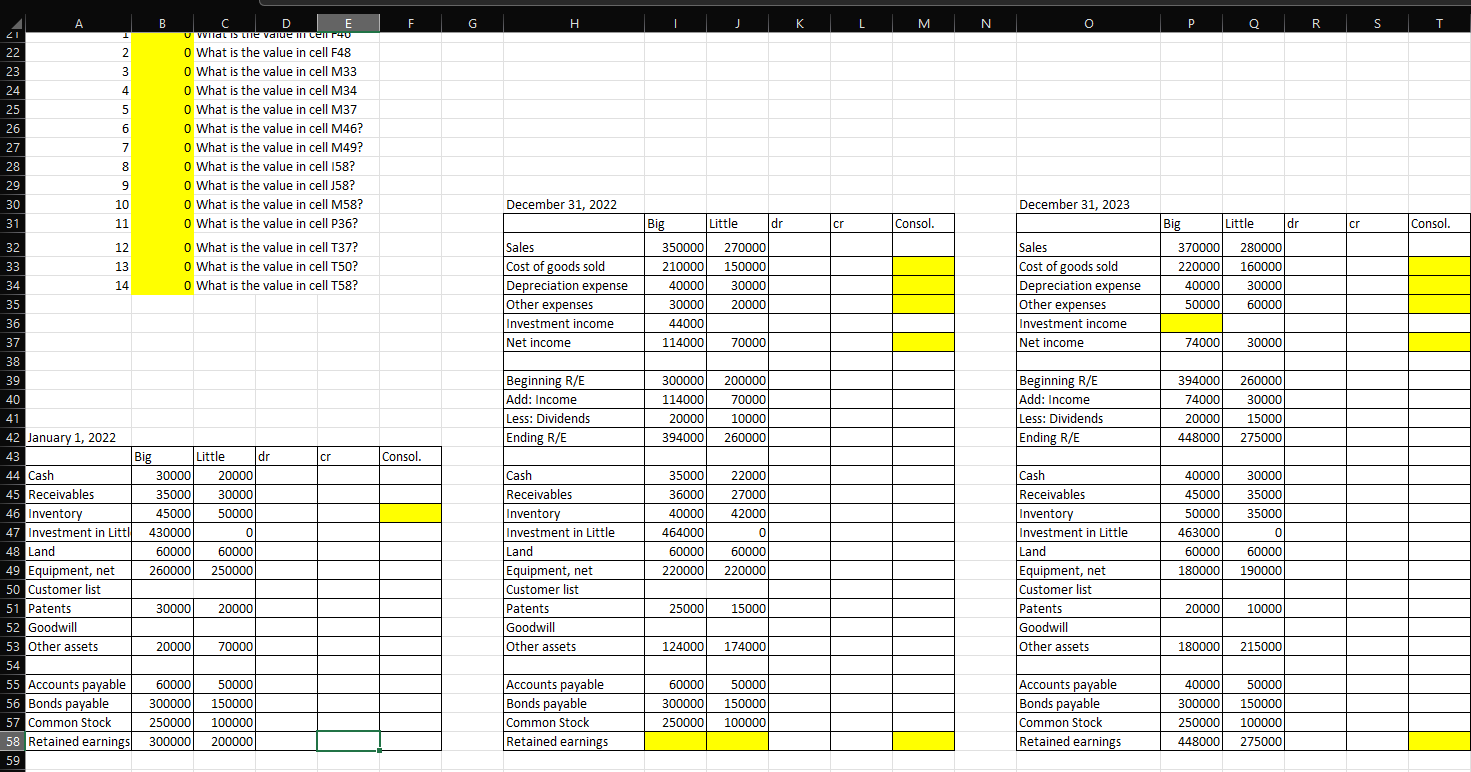Click "What is the value in cell T37?"
The width and height of the screenshot is (1471, 772).
tap(277, 247)
